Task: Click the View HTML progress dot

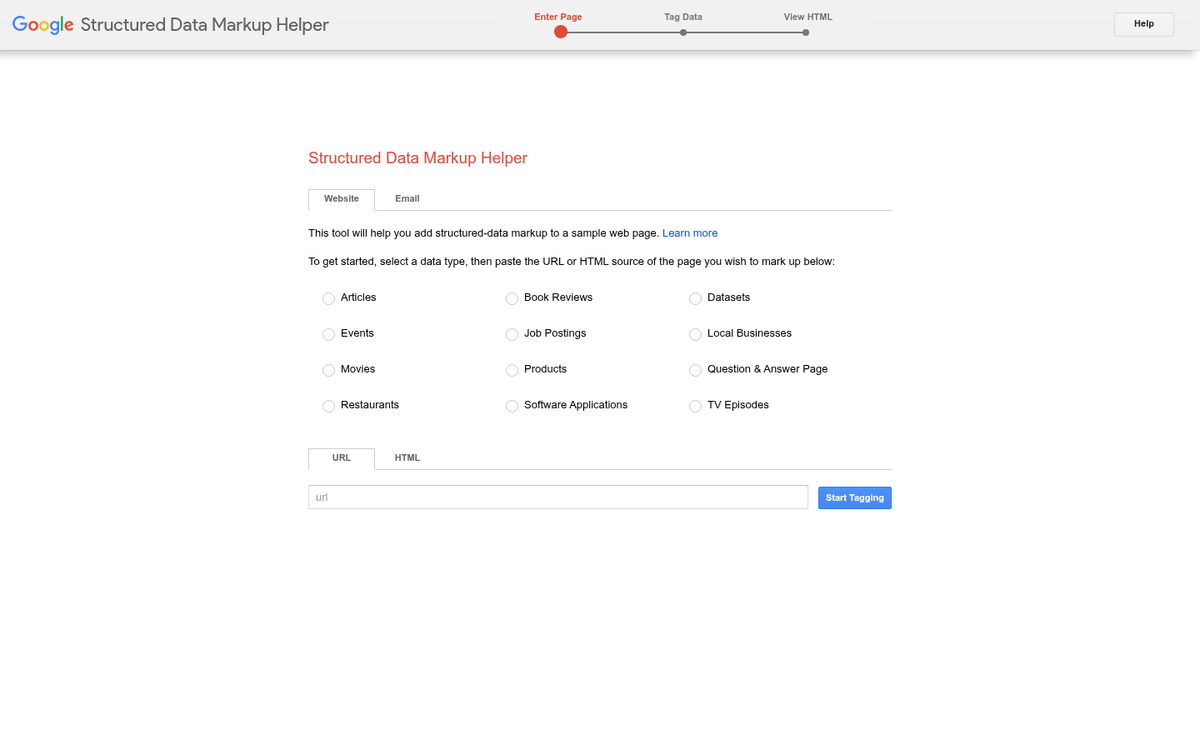Action: tap(805, 32)
